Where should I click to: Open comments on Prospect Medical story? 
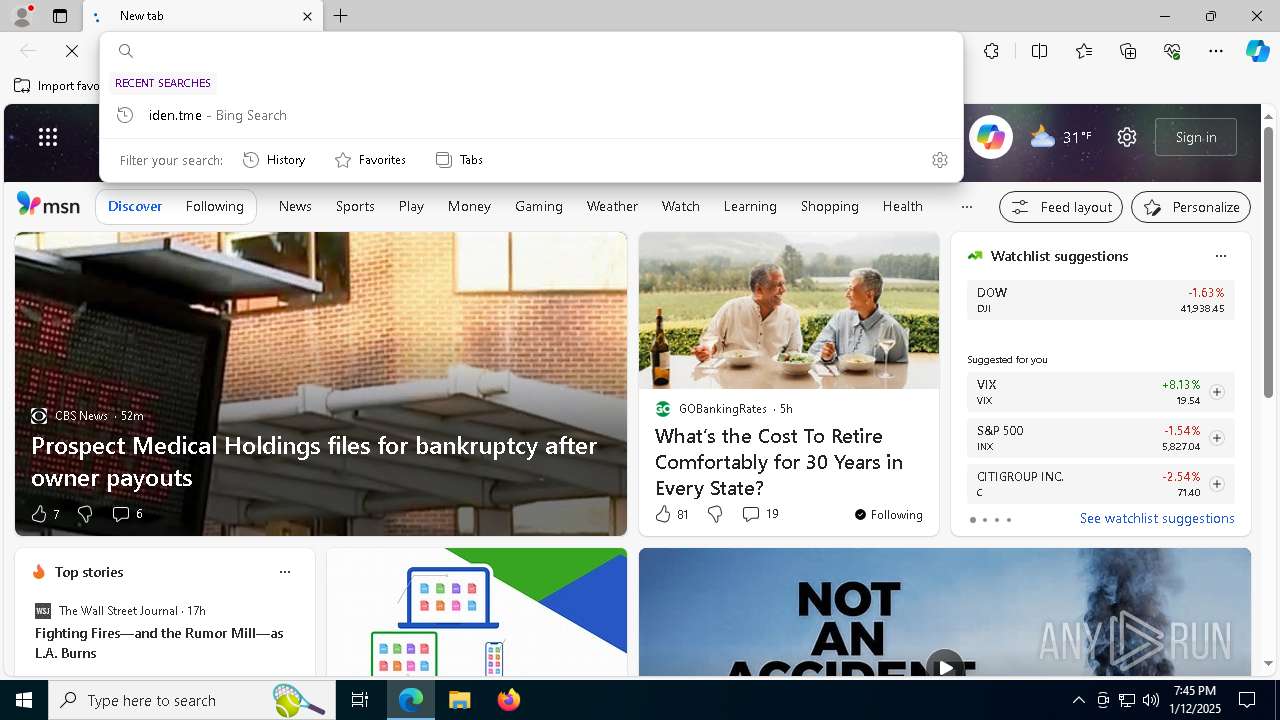(x=127, y=514)
